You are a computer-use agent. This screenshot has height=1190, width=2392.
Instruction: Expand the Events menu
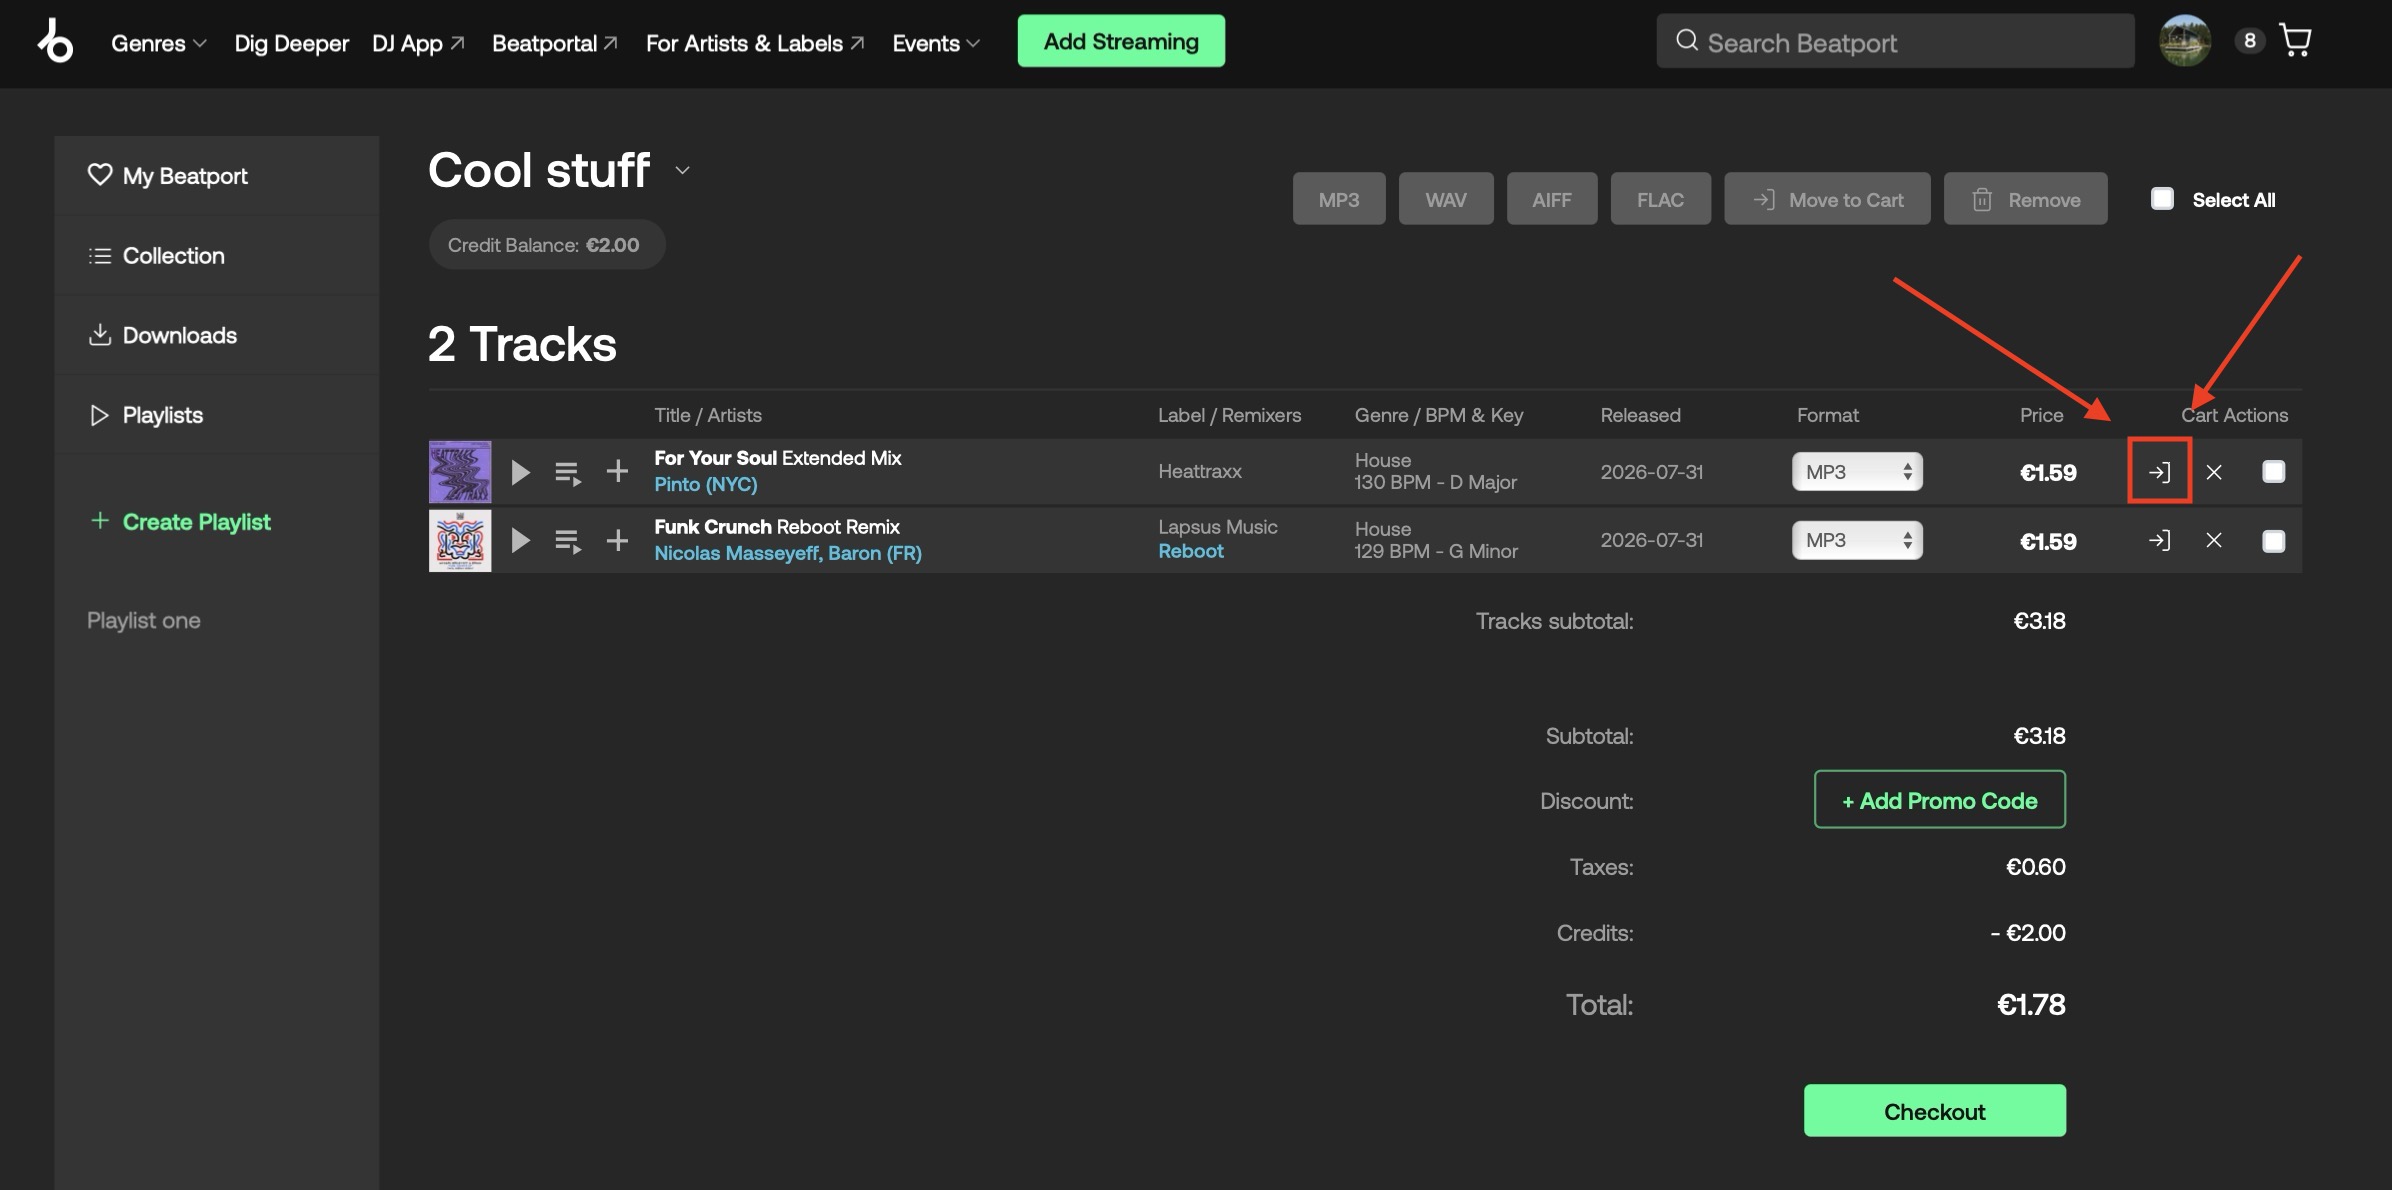point(936,43)
